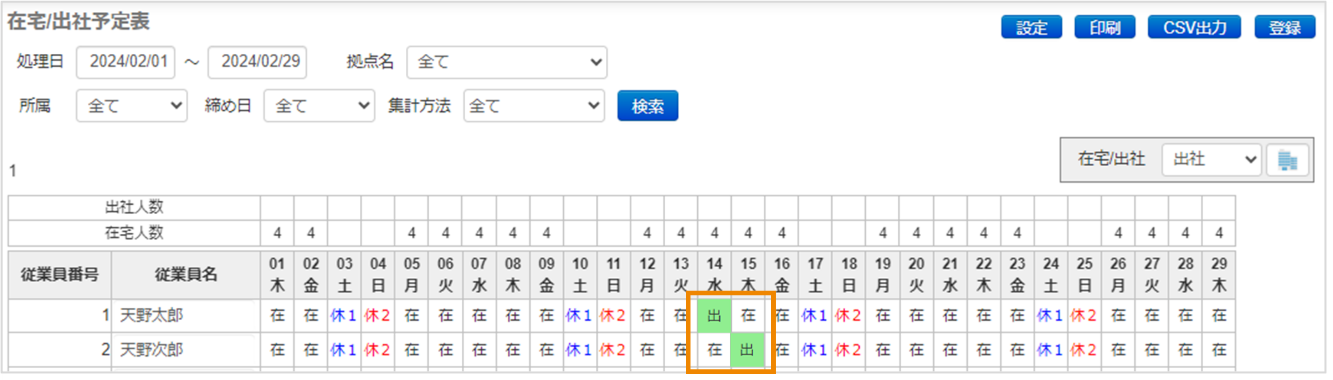Click the 17 土 date header
1333x380 pixels.
click(x=815, y=275)
